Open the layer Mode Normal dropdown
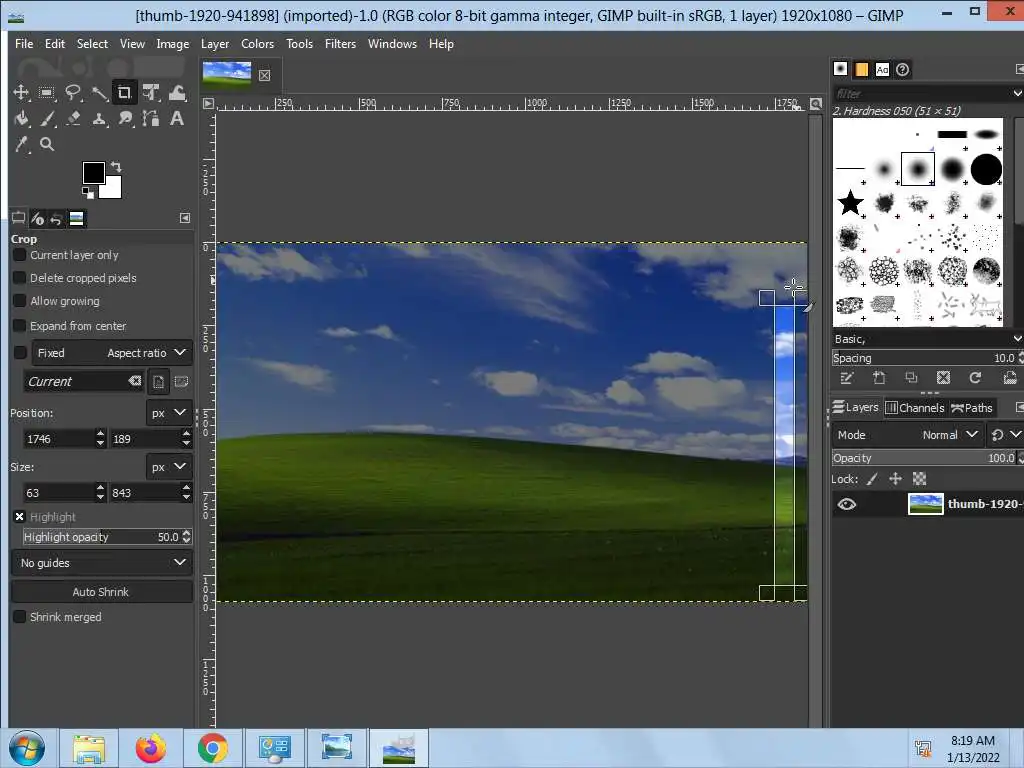The image size is (1024, 768). (x=907, y=434)
